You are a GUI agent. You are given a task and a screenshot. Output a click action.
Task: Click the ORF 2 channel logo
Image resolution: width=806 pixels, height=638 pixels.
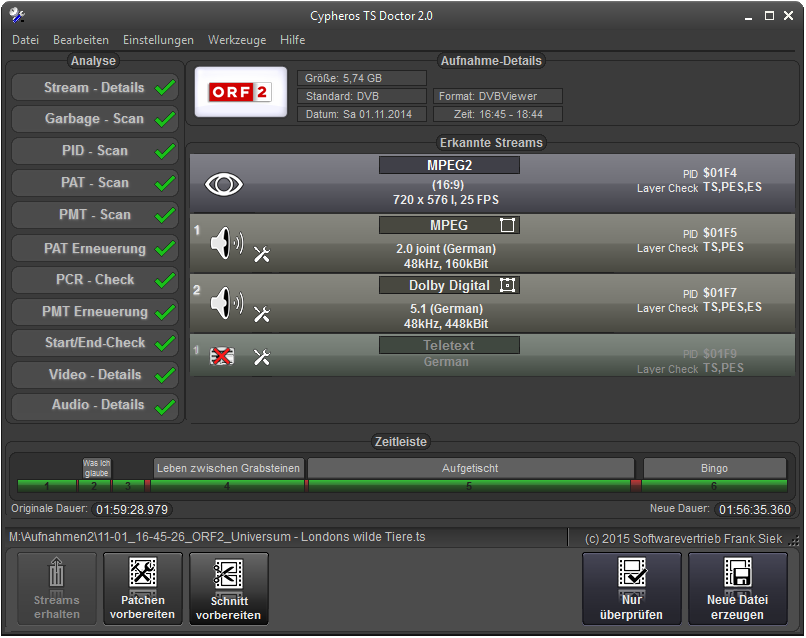[x=241, y=92]
